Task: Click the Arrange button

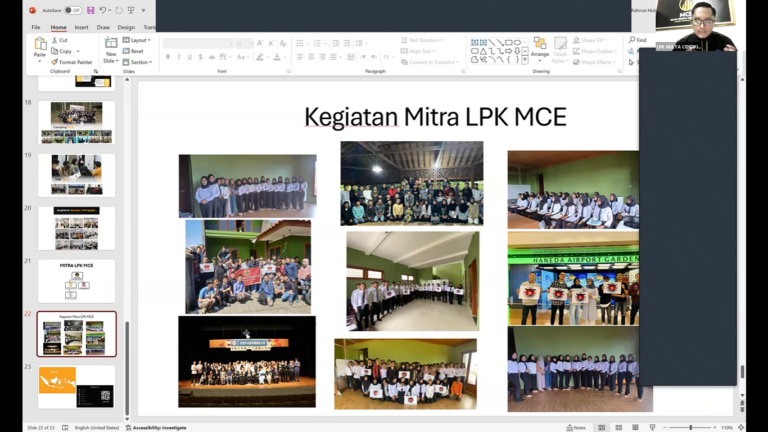Action: pyautogui.click(x=540, y=48)
